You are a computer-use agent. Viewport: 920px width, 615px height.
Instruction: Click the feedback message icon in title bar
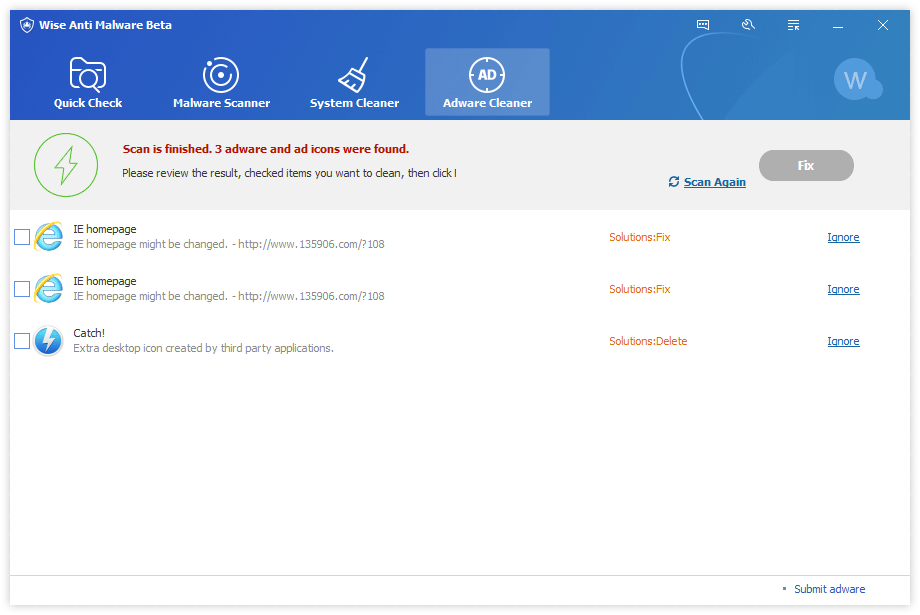pyautogui.click(x=703, y=25)
